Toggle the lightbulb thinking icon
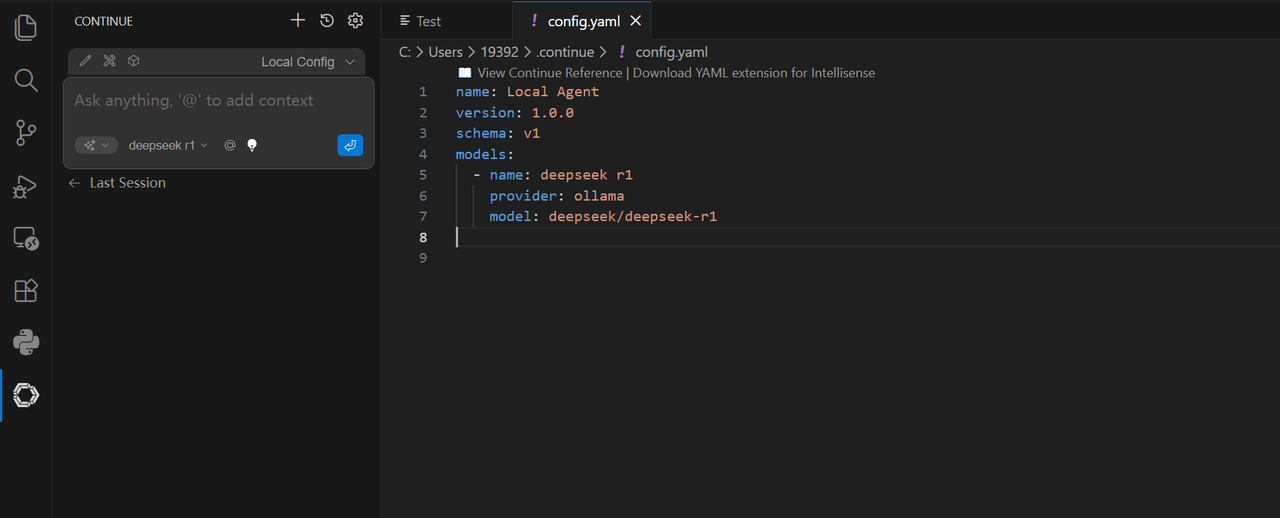The height and width of the screenshot is (518, 1280). (x=252, y=145)
